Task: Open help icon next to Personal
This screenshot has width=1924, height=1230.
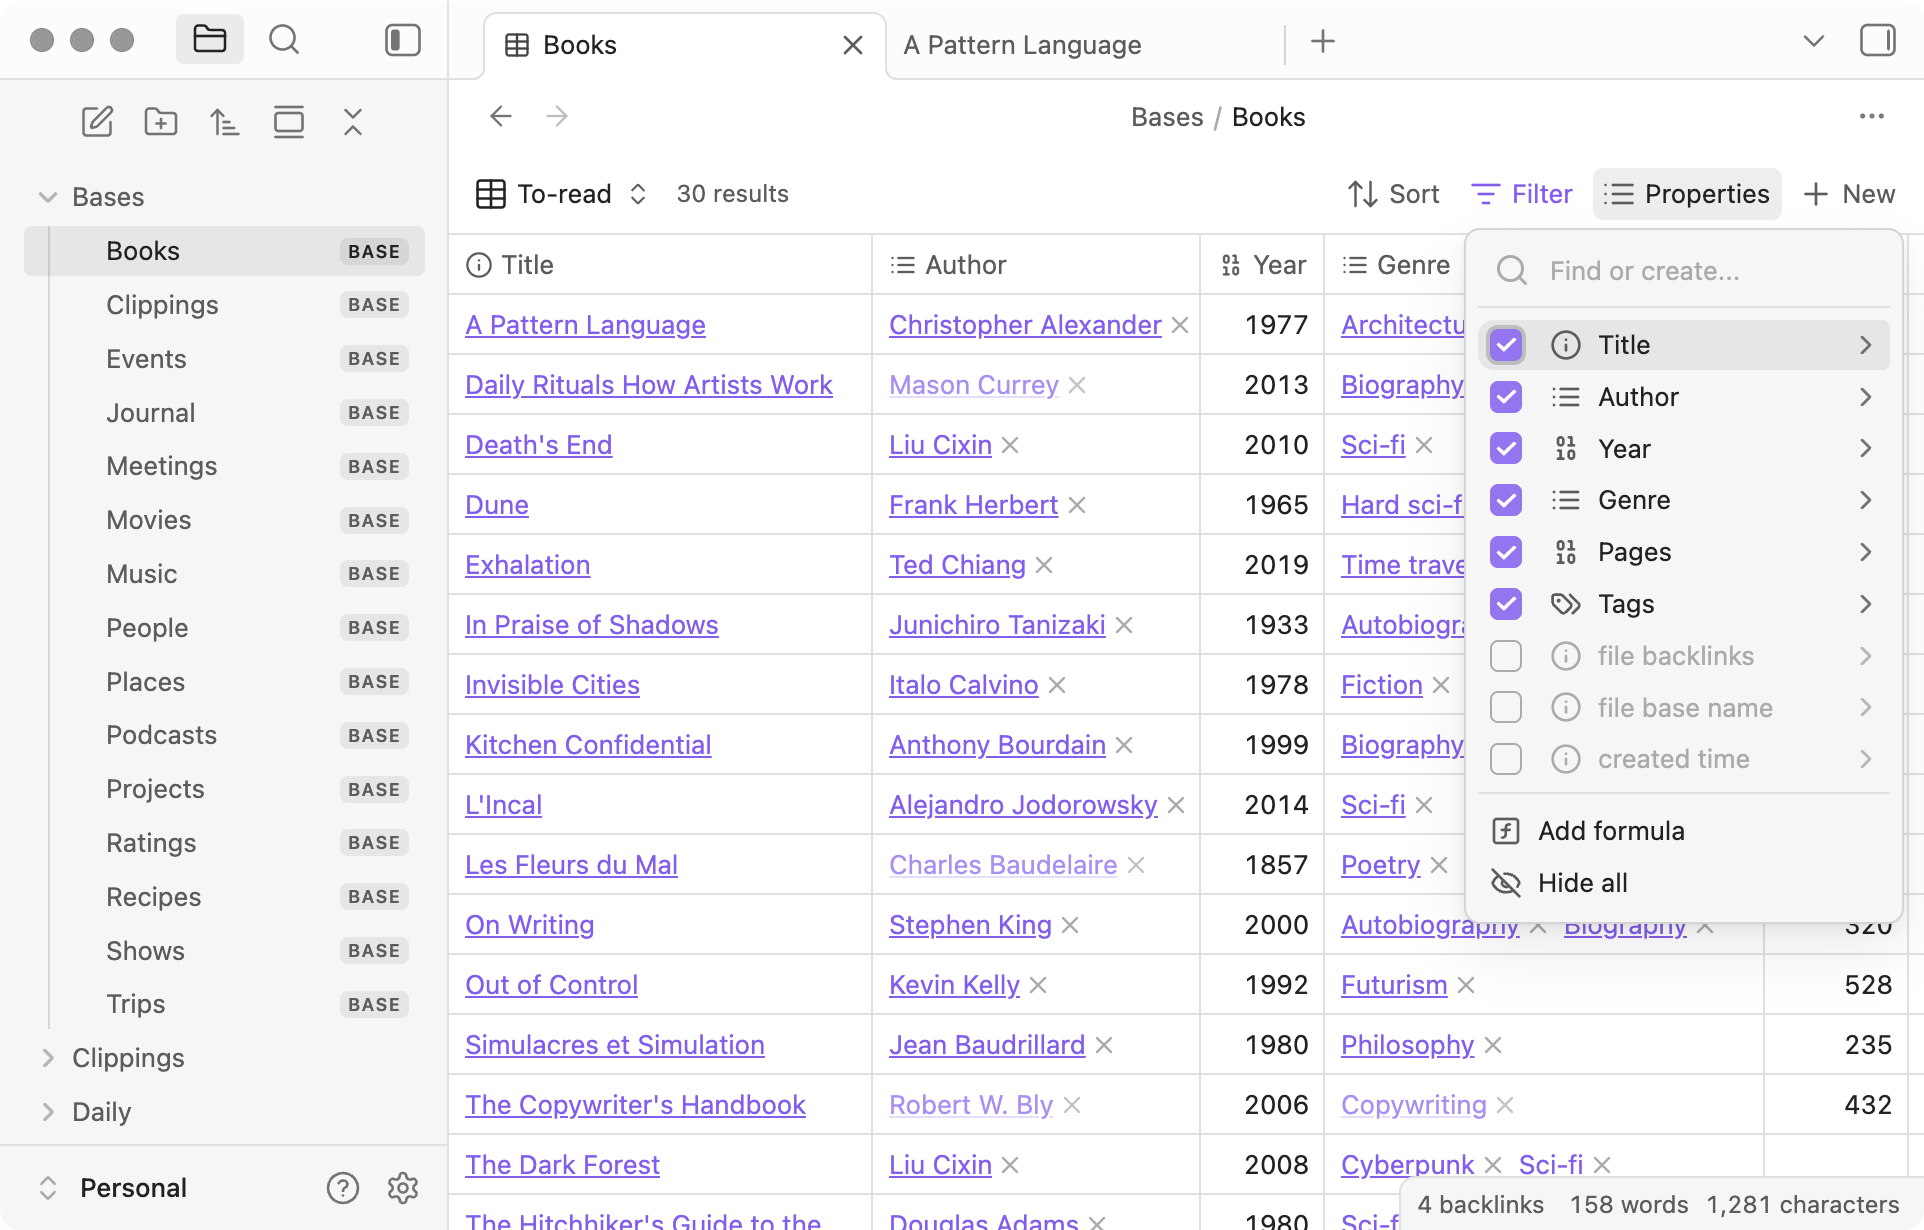Action: [x=343, y=1188]
